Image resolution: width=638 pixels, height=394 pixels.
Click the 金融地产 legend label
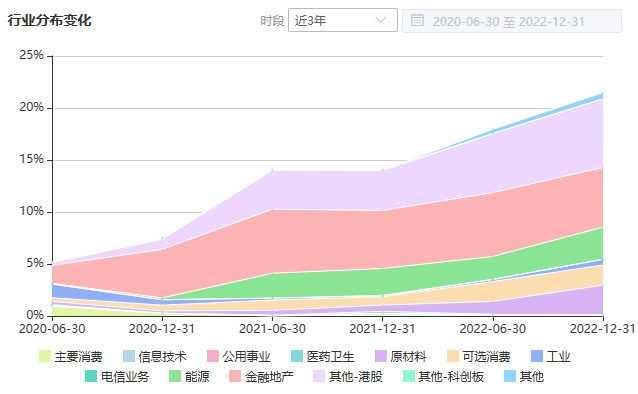pyautogui.click(x=269, y=376)
